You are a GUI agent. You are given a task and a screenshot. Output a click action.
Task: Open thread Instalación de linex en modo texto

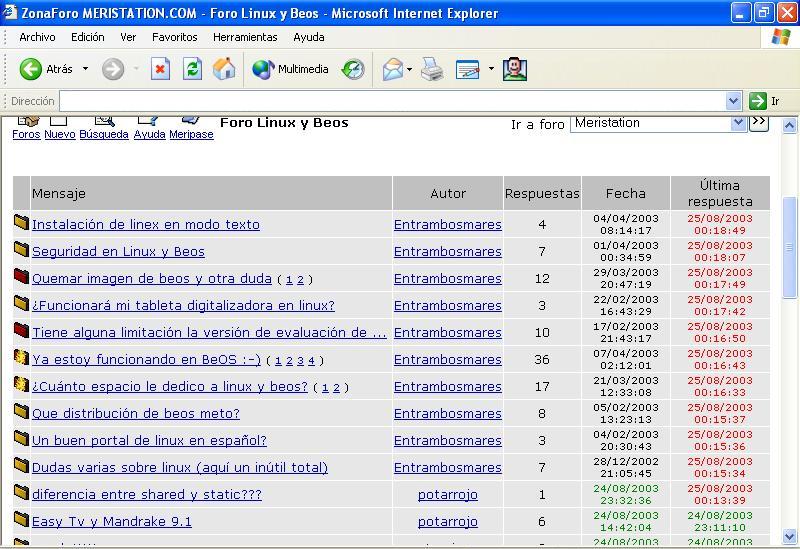click(x=146, y=224)
